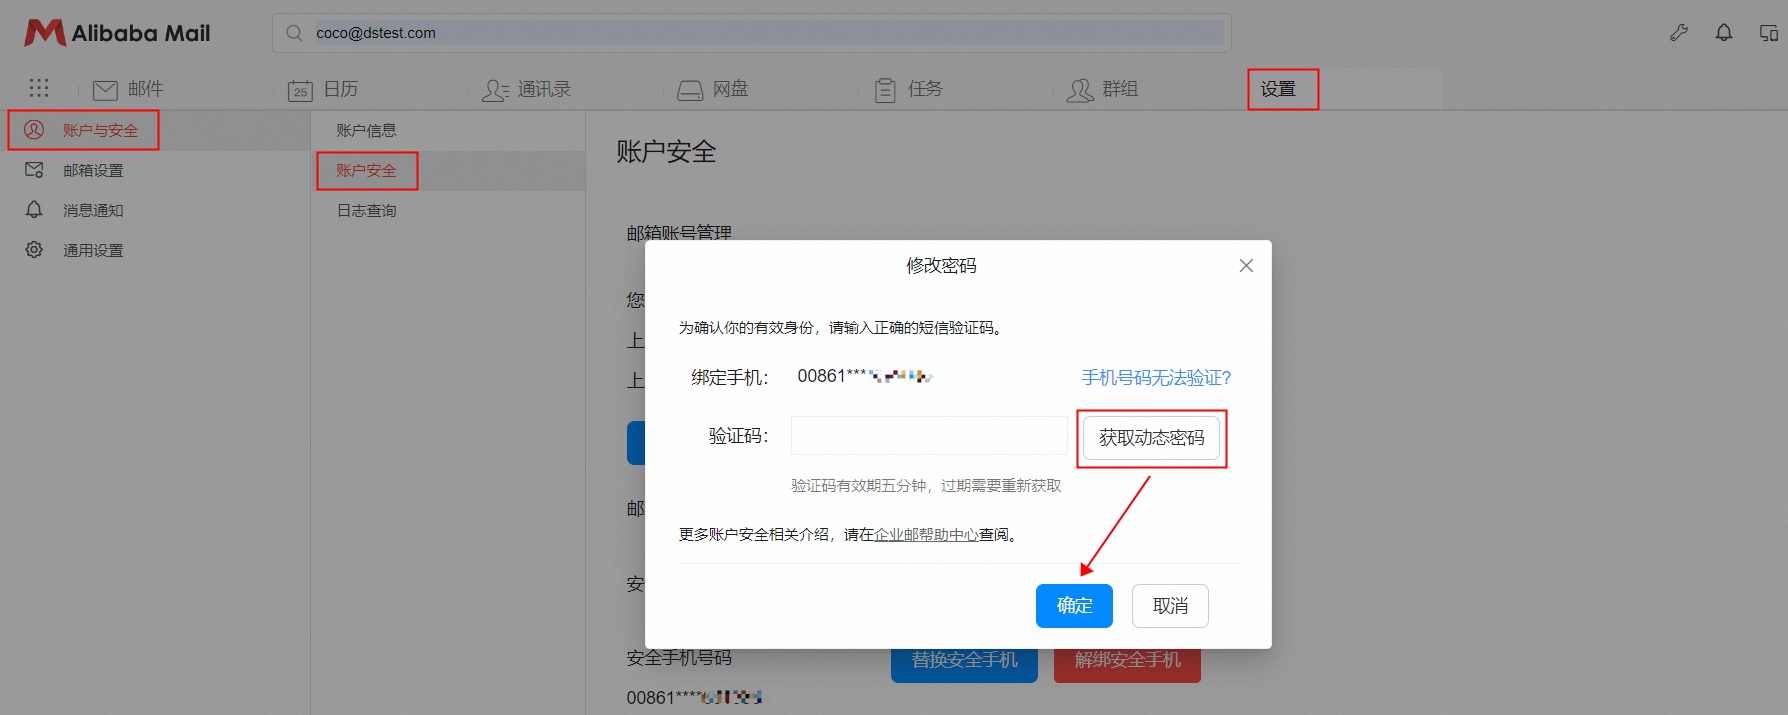This screenshot has height=715, width=1788.
Task: Open the 日志查询 submenu item
Action: point(366,210)
